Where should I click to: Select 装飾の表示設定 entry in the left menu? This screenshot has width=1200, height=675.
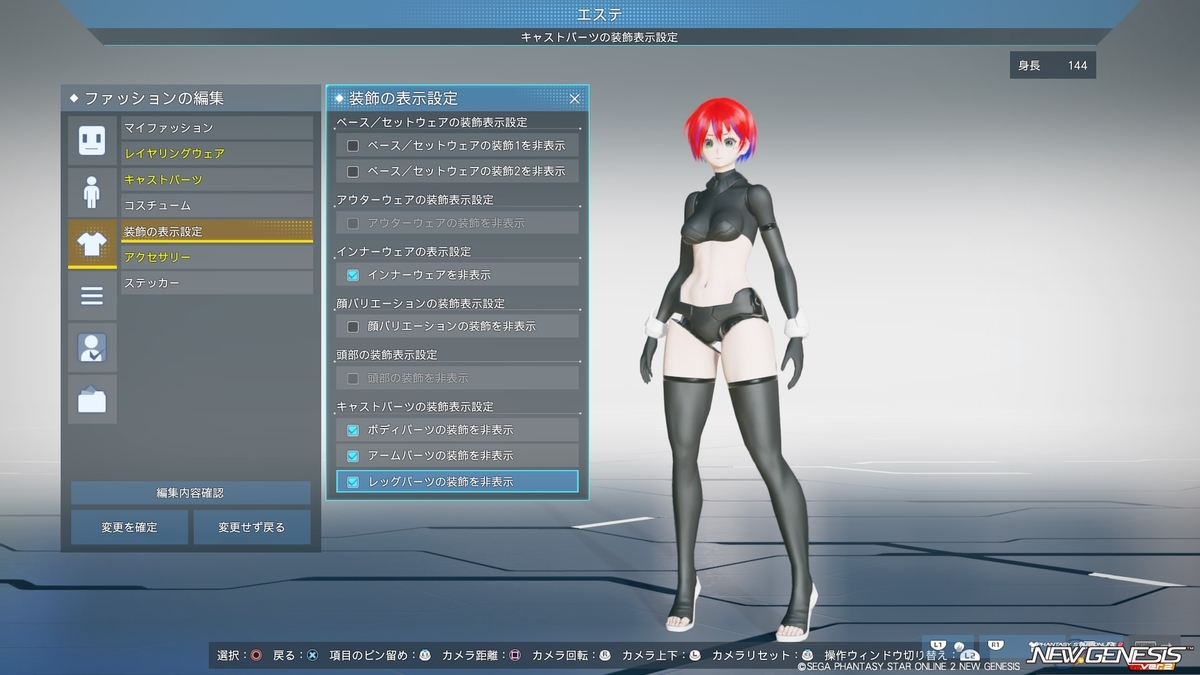click(216, 232)
